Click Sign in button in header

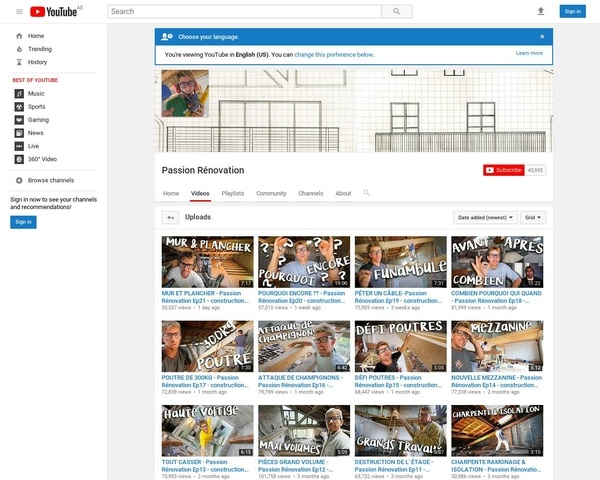572,11
